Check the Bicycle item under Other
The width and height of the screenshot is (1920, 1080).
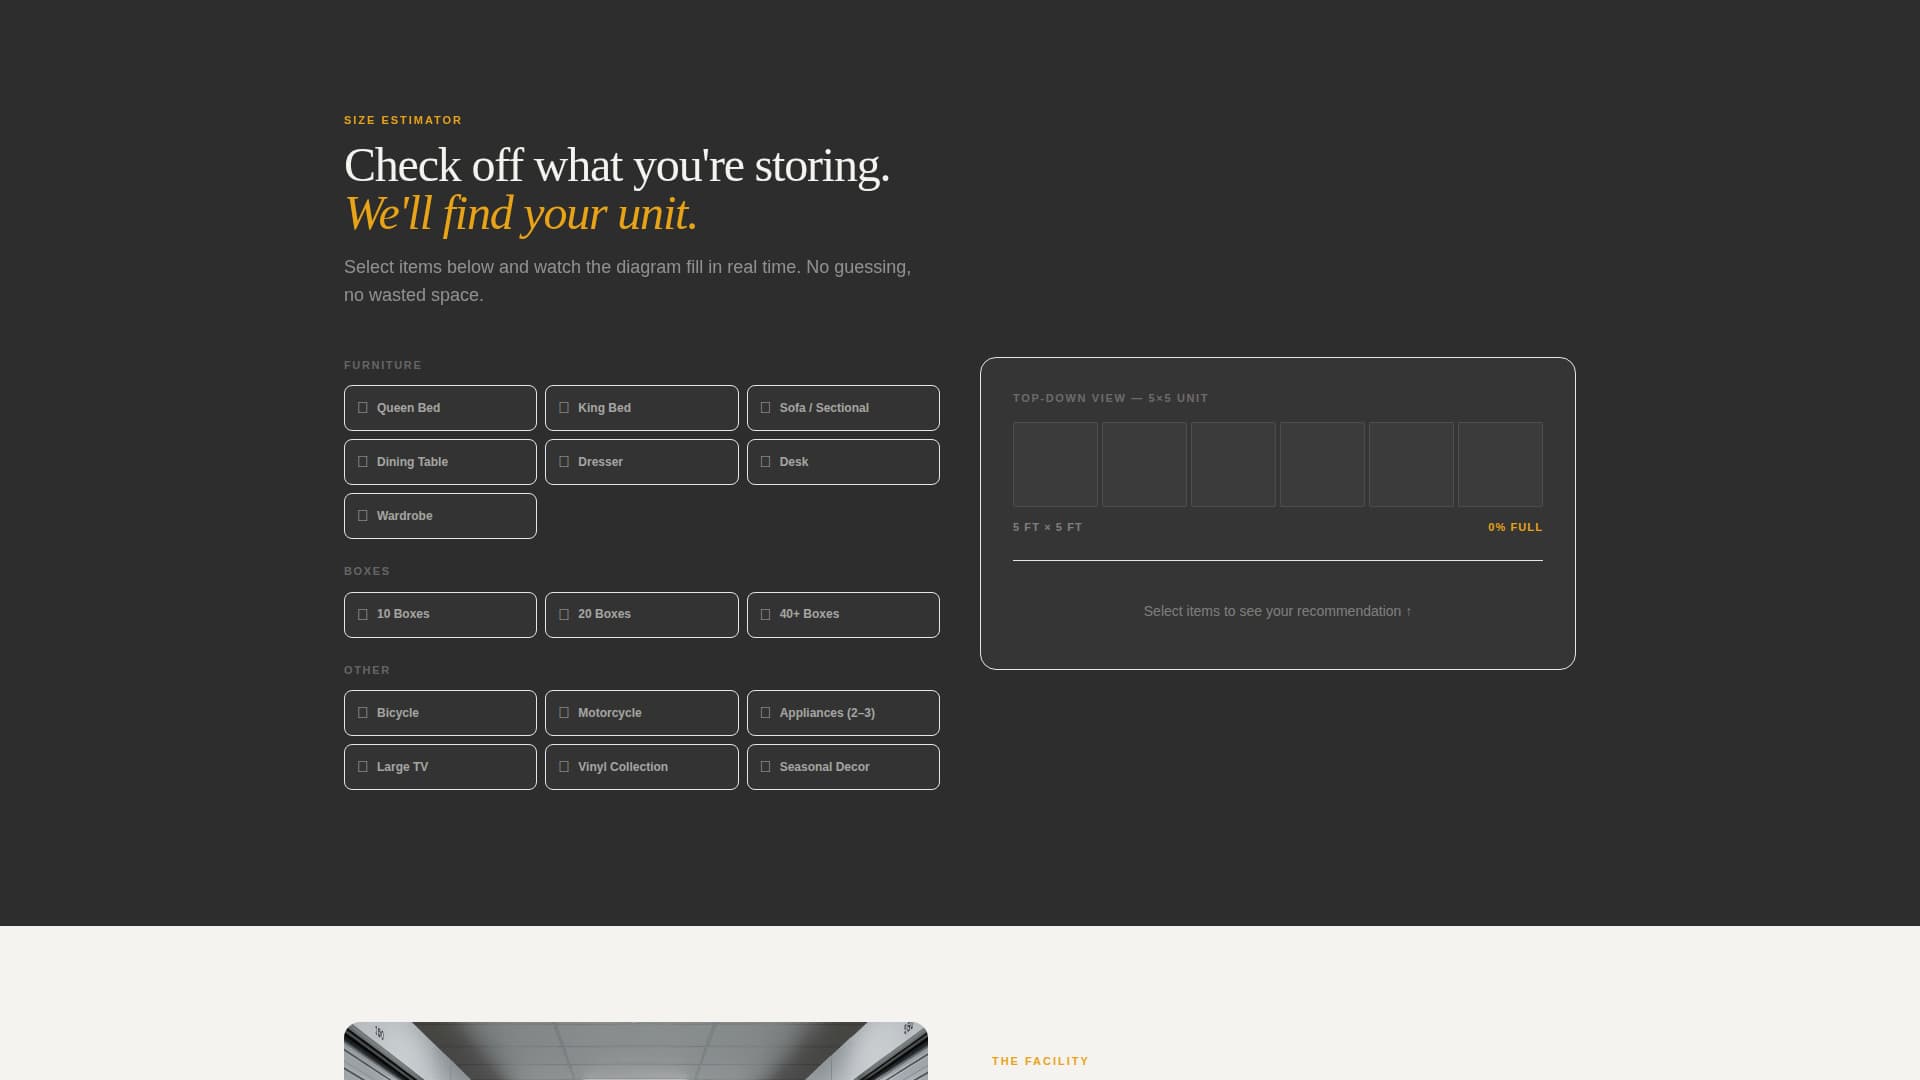click(x=440, y=712)
